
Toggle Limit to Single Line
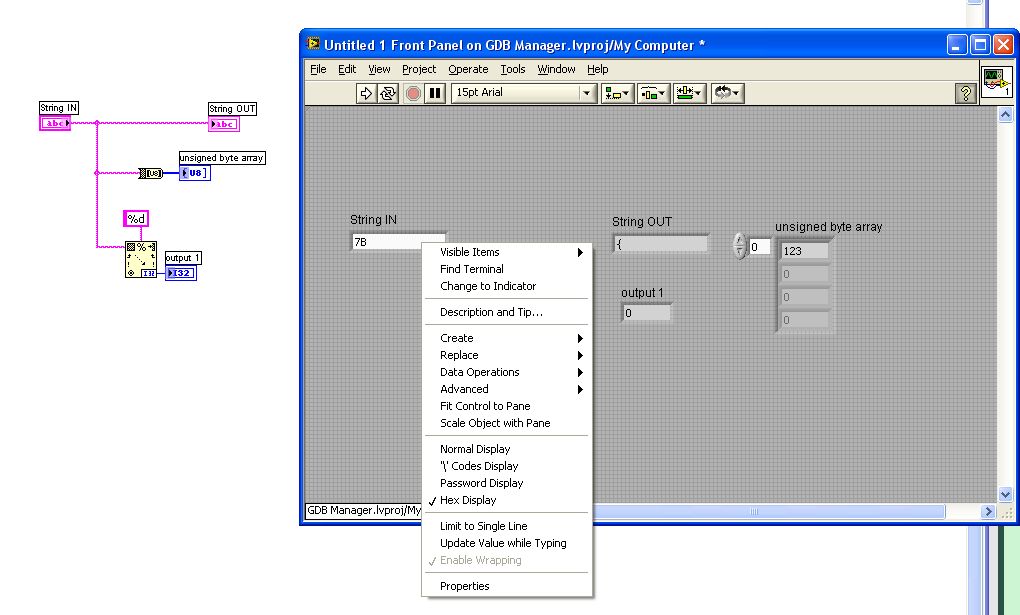(507, 526)
